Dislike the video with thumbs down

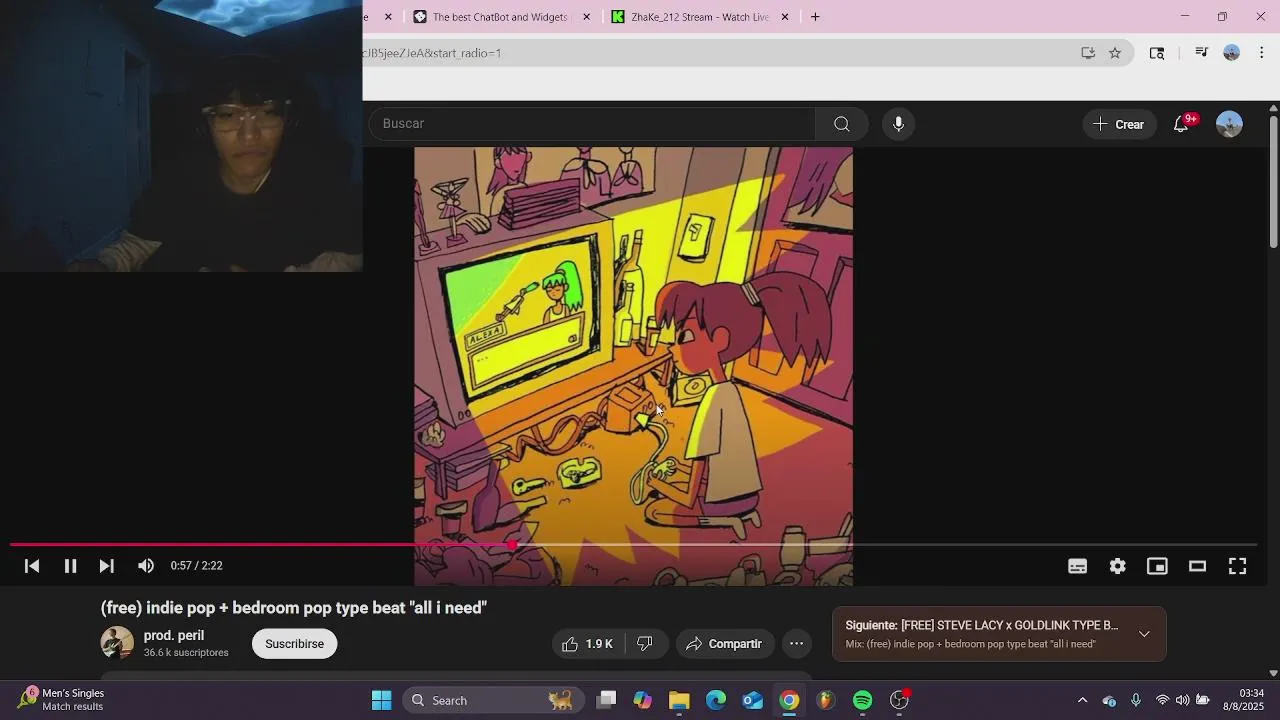[x=645, y=644]
